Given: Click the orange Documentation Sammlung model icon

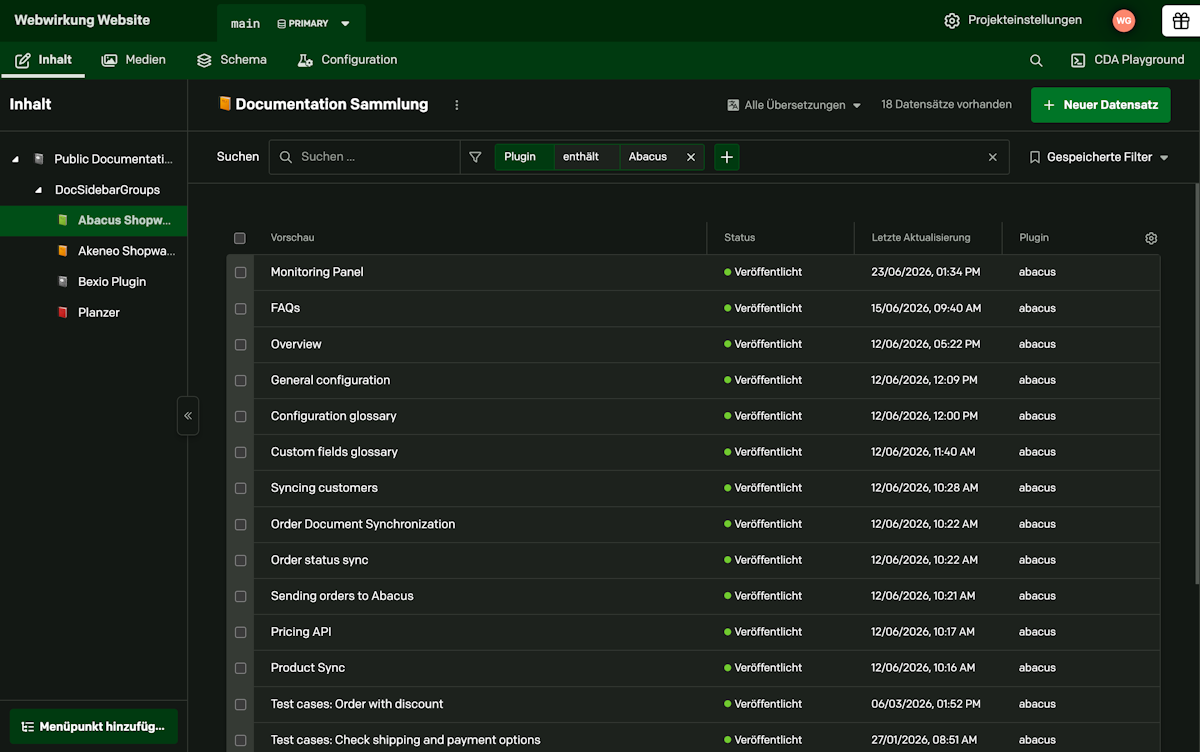Looking at the screenshot, I should pyautogui.click(x=224, y=104).
